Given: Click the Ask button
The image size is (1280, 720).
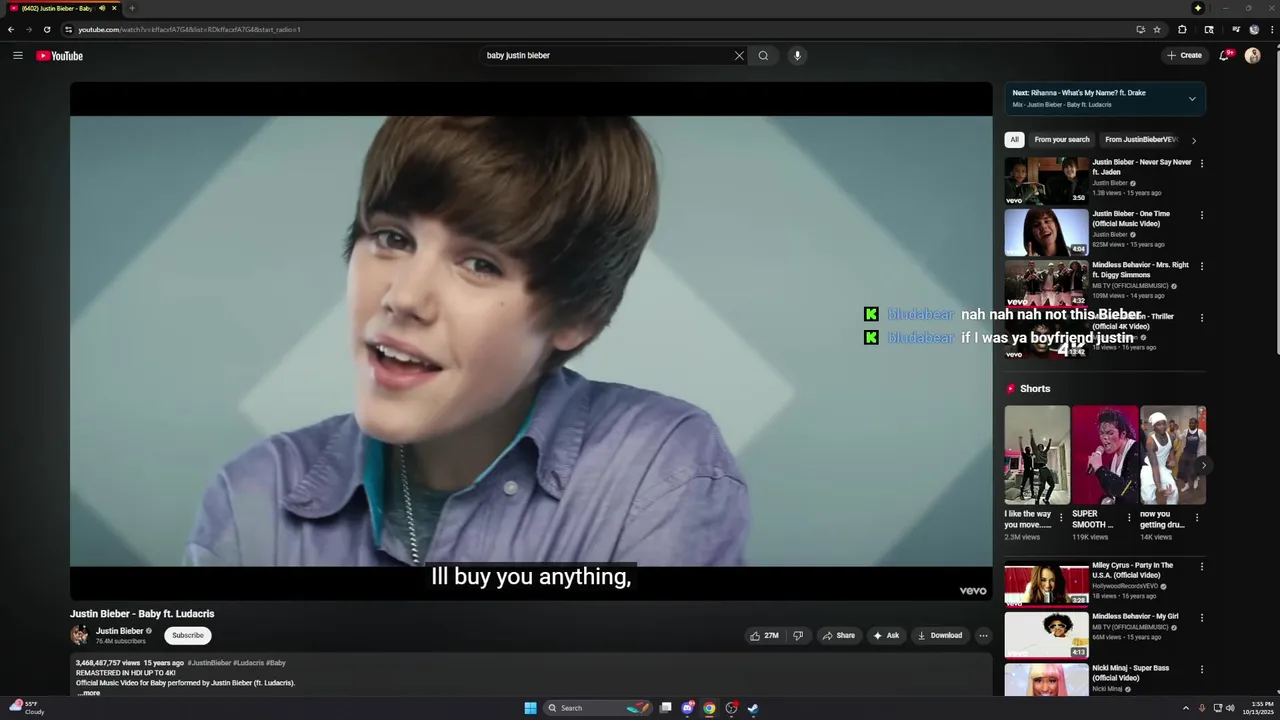Looking at the screenshot, I should click(886, 635).
